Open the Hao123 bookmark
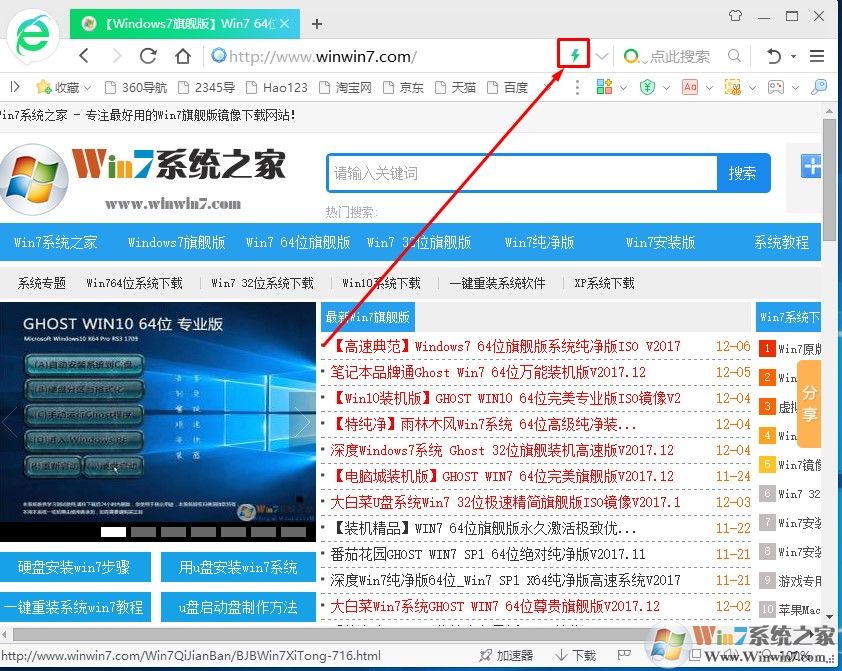 coord(277,87)
